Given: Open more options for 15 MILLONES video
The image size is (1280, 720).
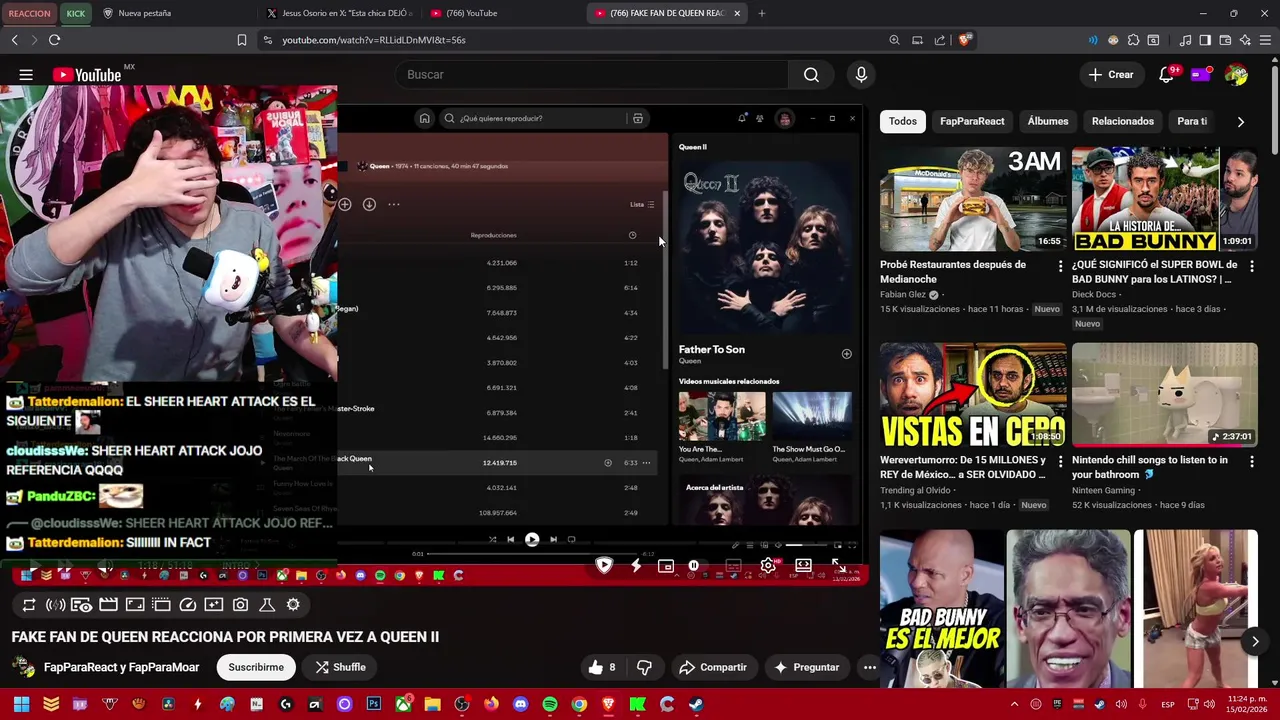Looking at the screenshot, I should (x=1060, y=461).
